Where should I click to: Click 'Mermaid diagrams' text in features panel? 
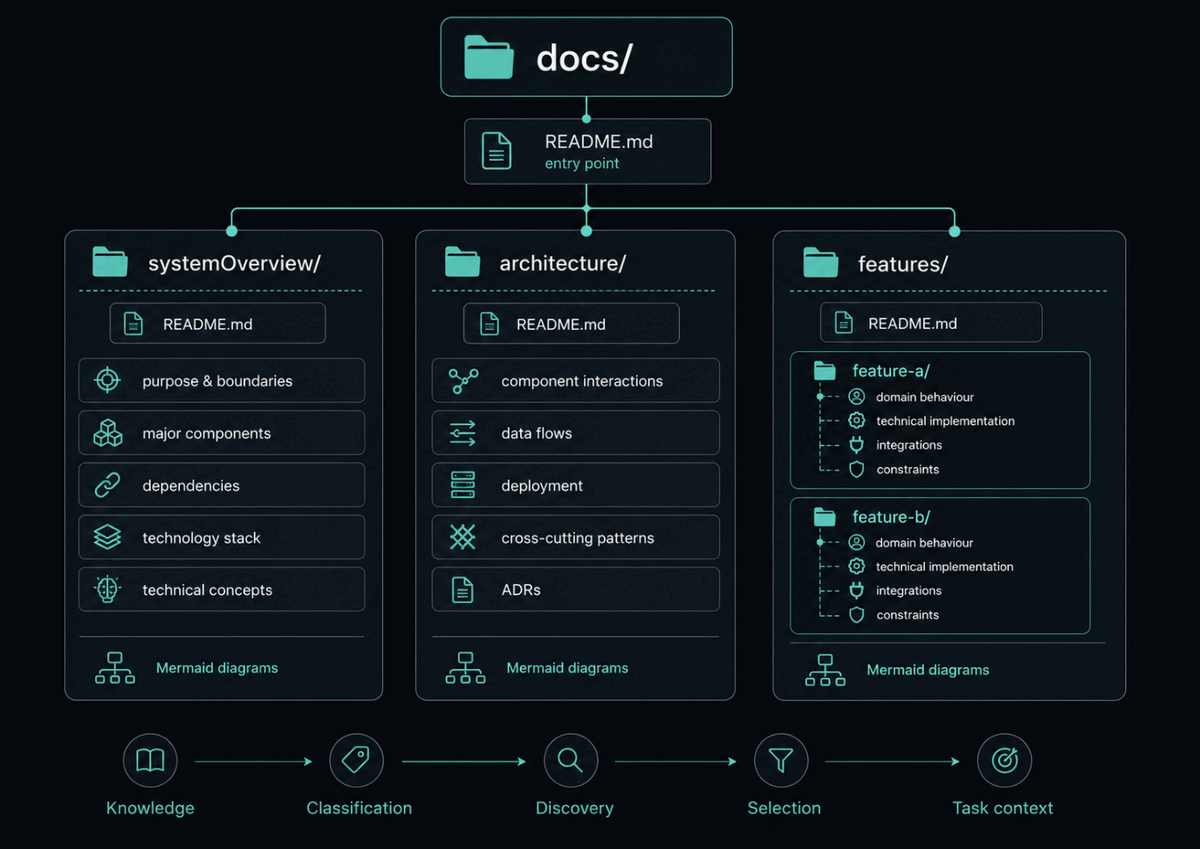click(928, 670)
